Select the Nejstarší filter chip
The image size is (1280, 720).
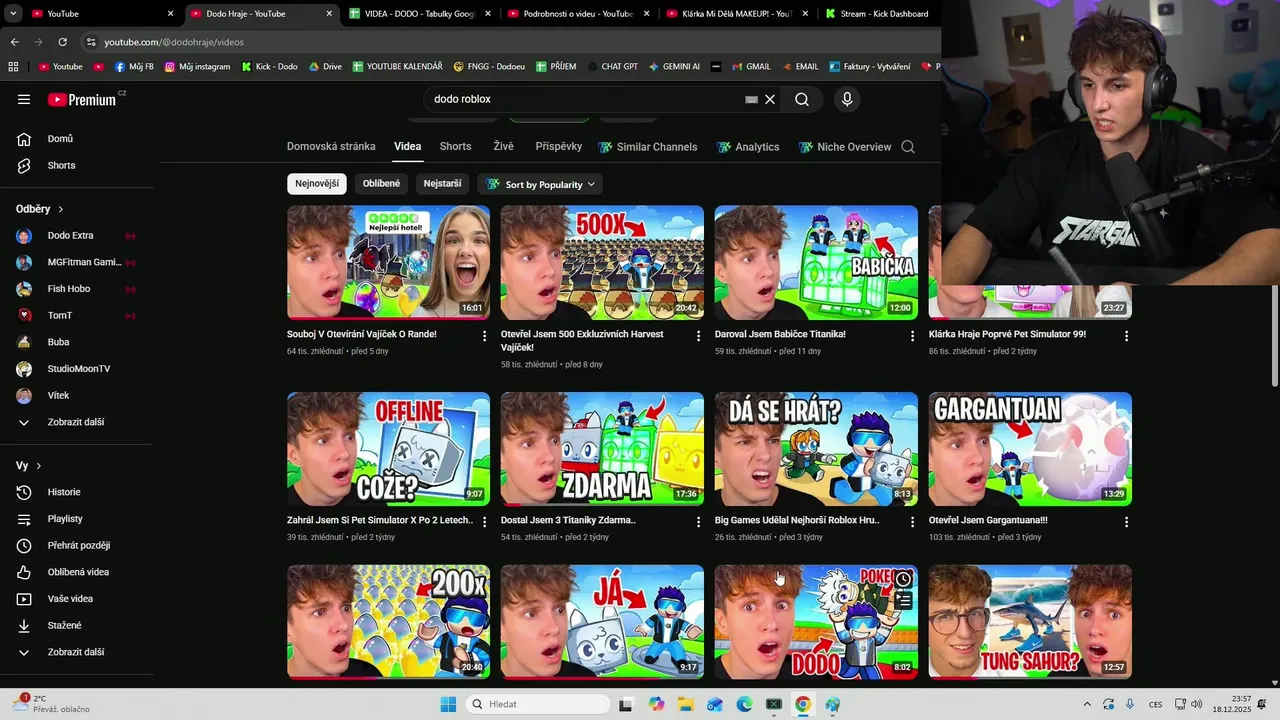(x=442, y=184)
